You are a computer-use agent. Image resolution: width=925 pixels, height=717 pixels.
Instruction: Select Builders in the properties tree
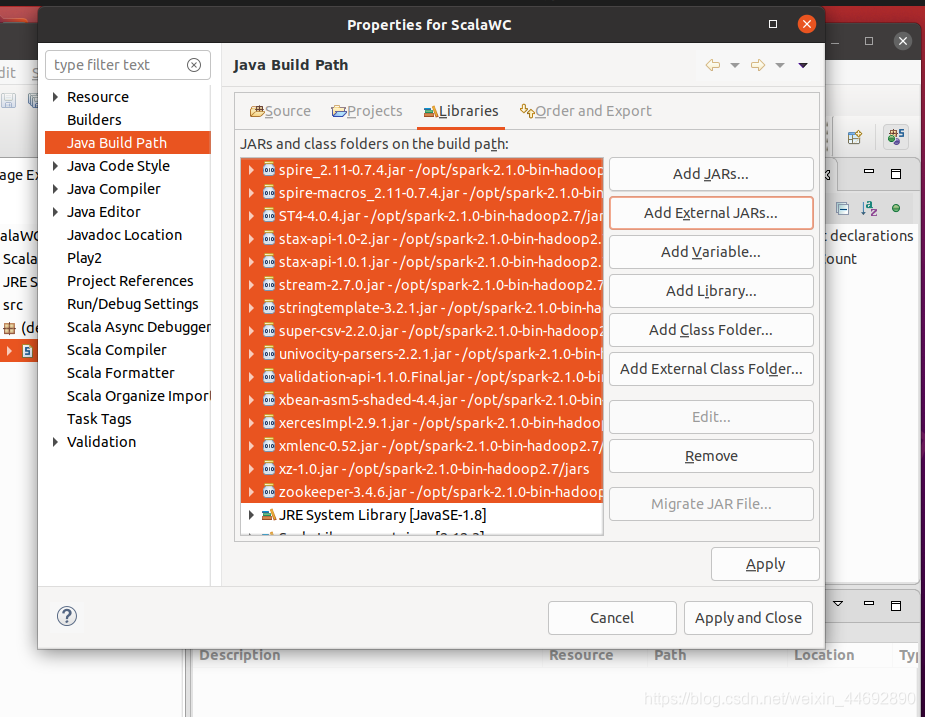point(94,120)
